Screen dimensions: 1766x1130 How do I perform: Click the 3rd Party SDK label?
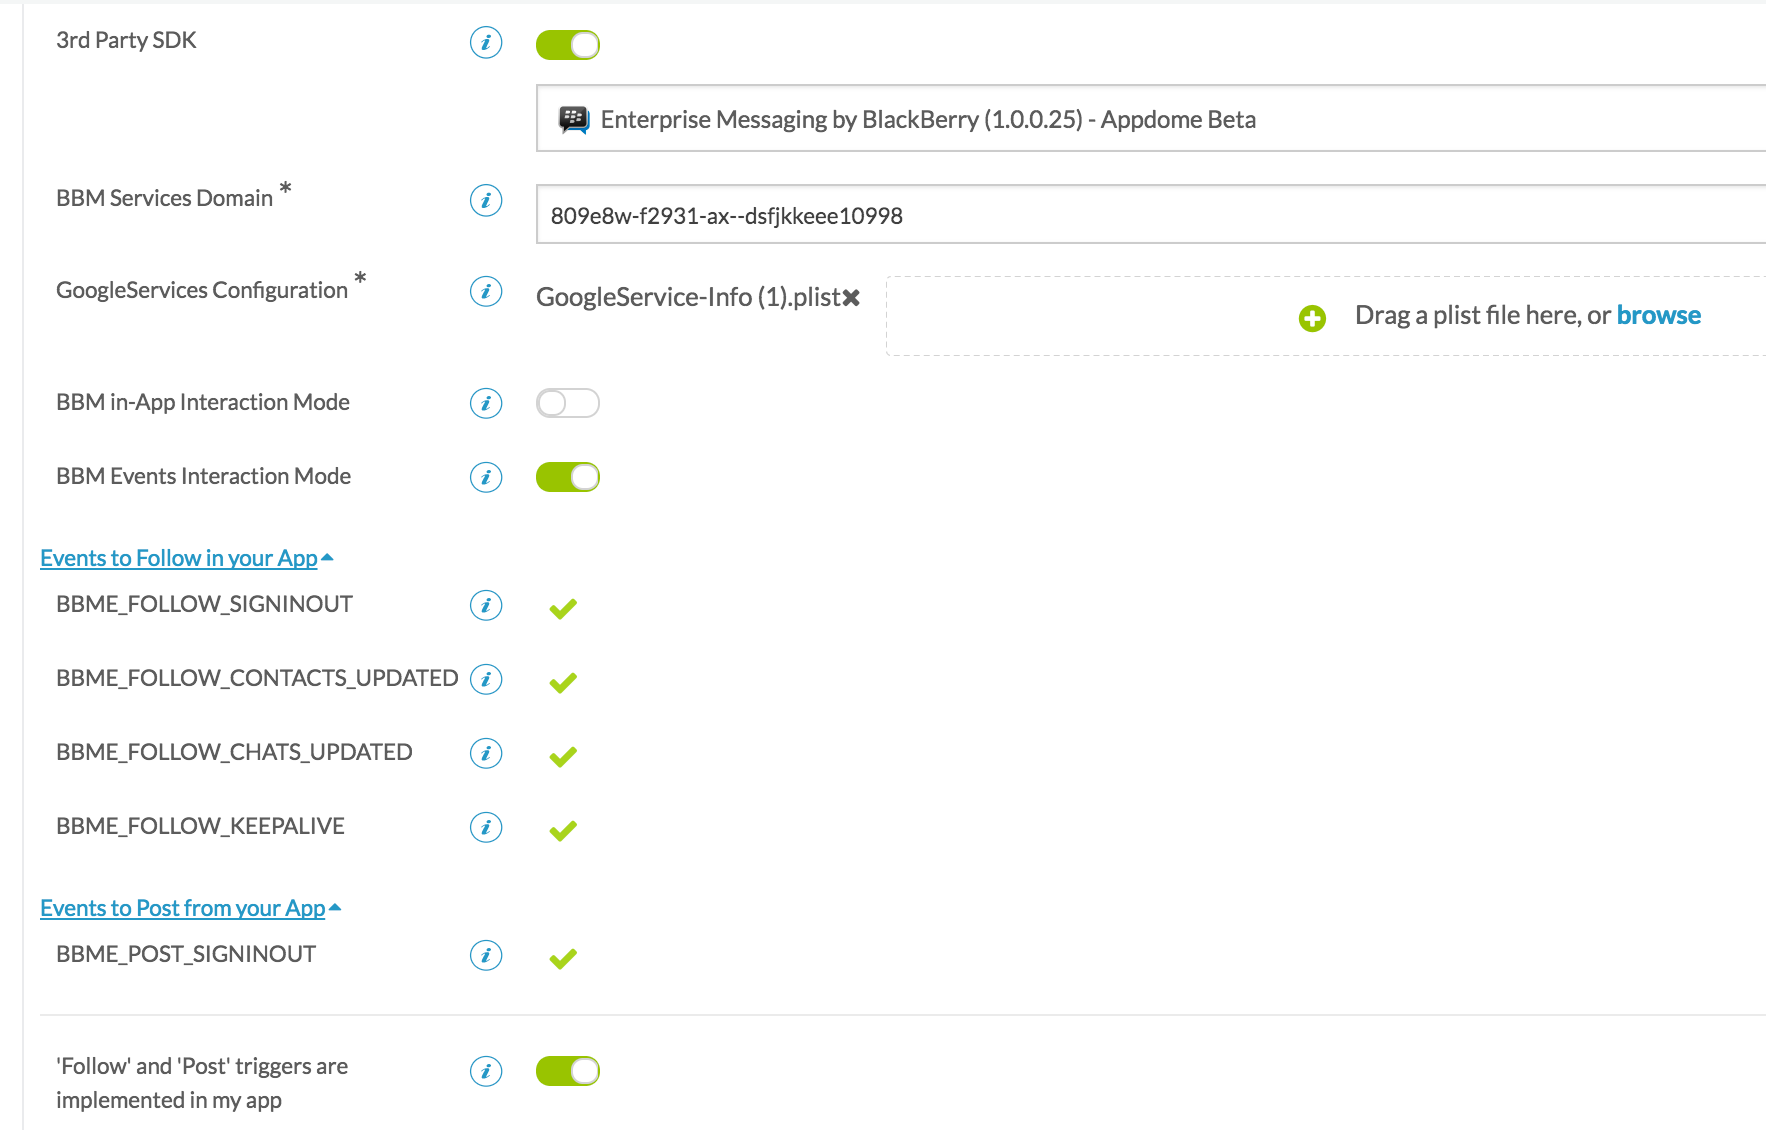pyautogui.click(x=126, y=40)
